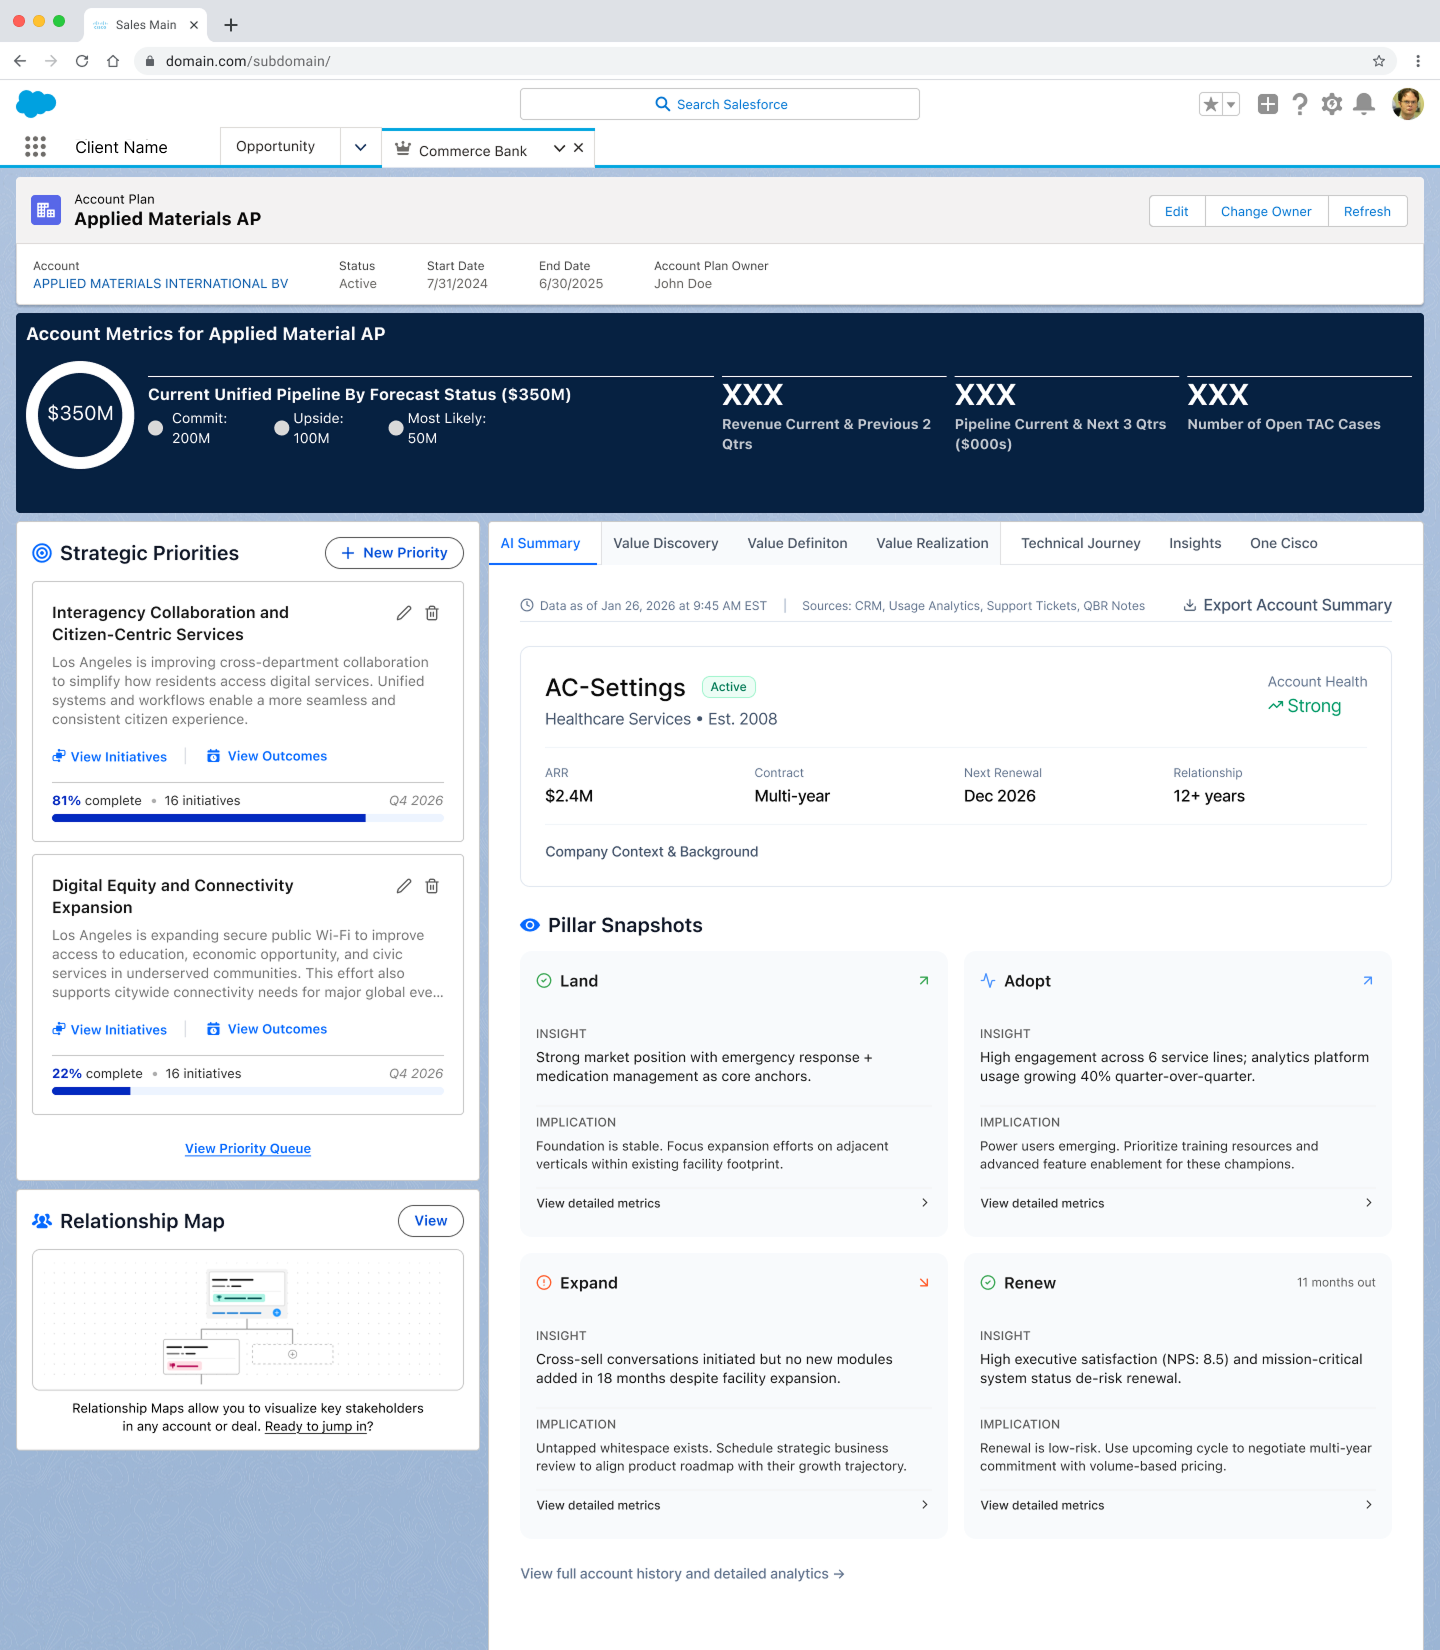This screenshot has height=1650, width=1440.
Task: Select the Upside radio indicator
Action: 281,428
